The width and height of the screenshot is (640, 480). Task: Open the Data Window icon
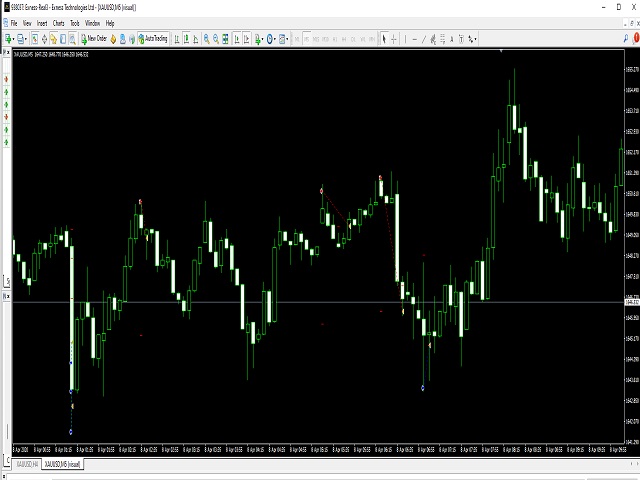point(44,39)
